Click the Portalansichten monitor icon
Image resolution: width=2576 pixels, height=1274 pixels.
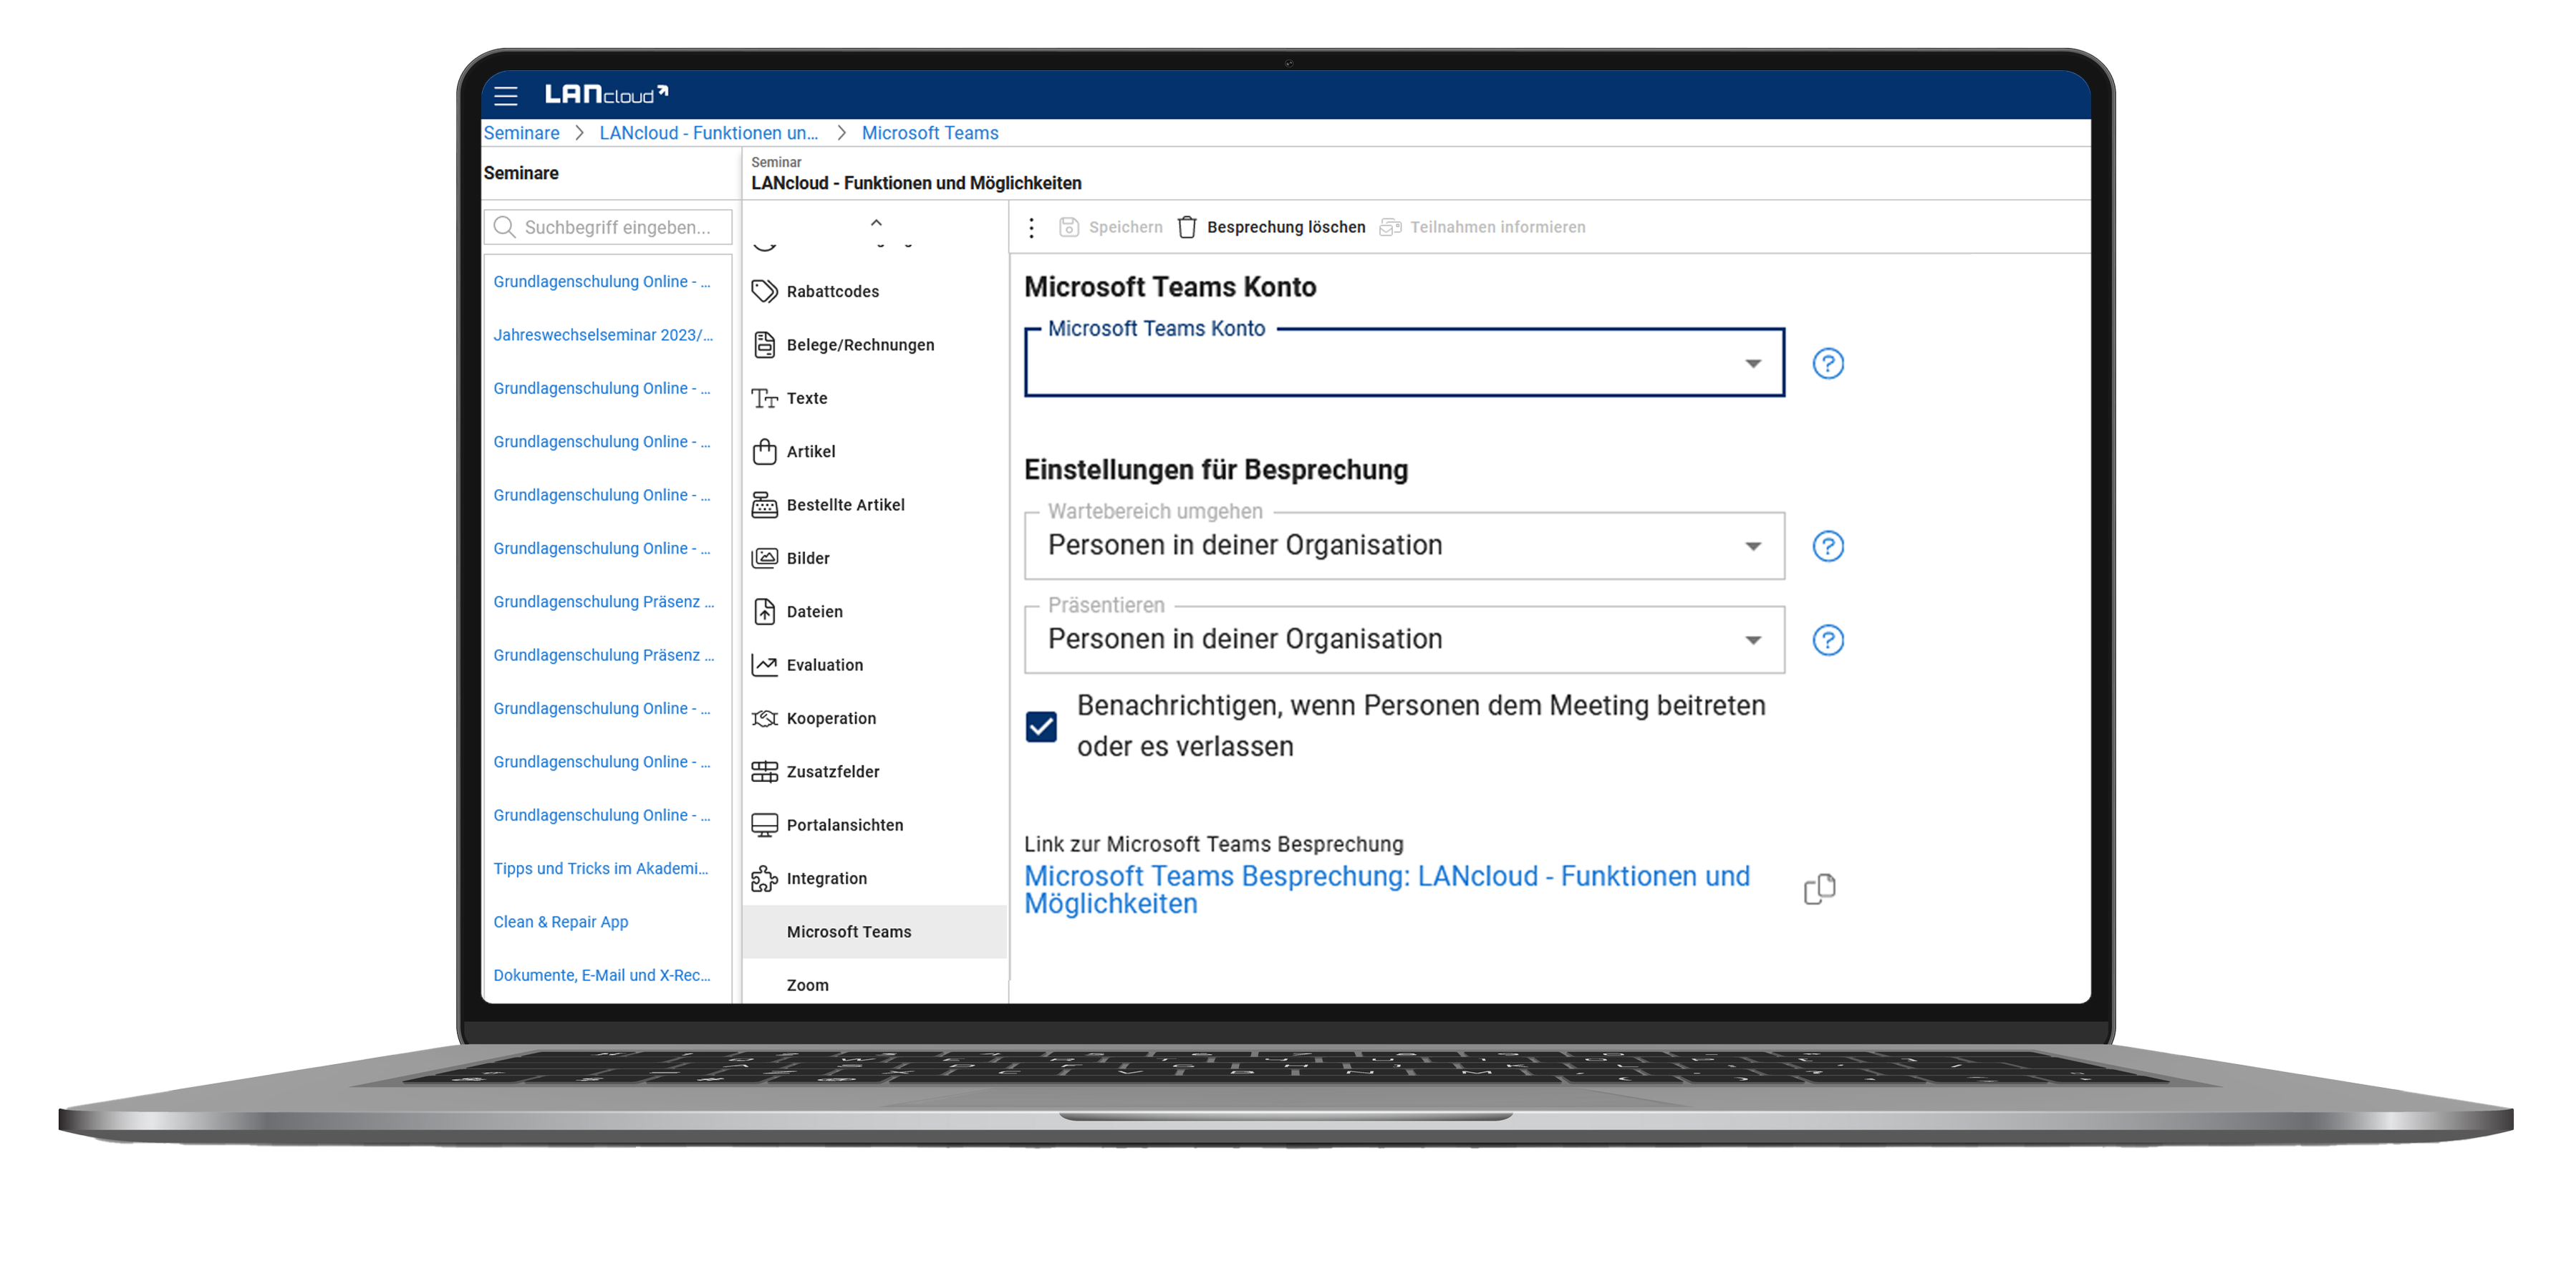764,825
